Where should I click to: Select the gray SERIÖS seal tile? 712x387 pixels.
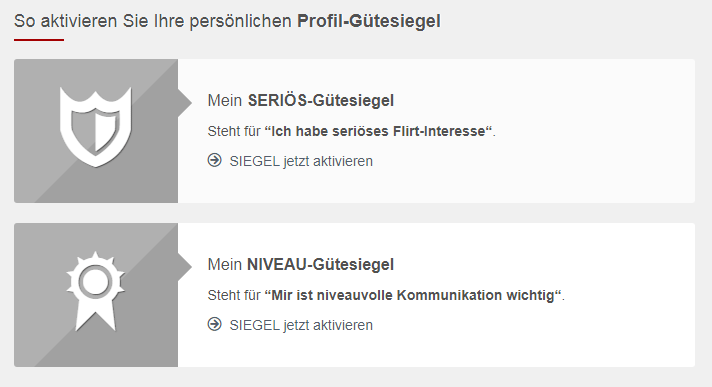[96, 131]
